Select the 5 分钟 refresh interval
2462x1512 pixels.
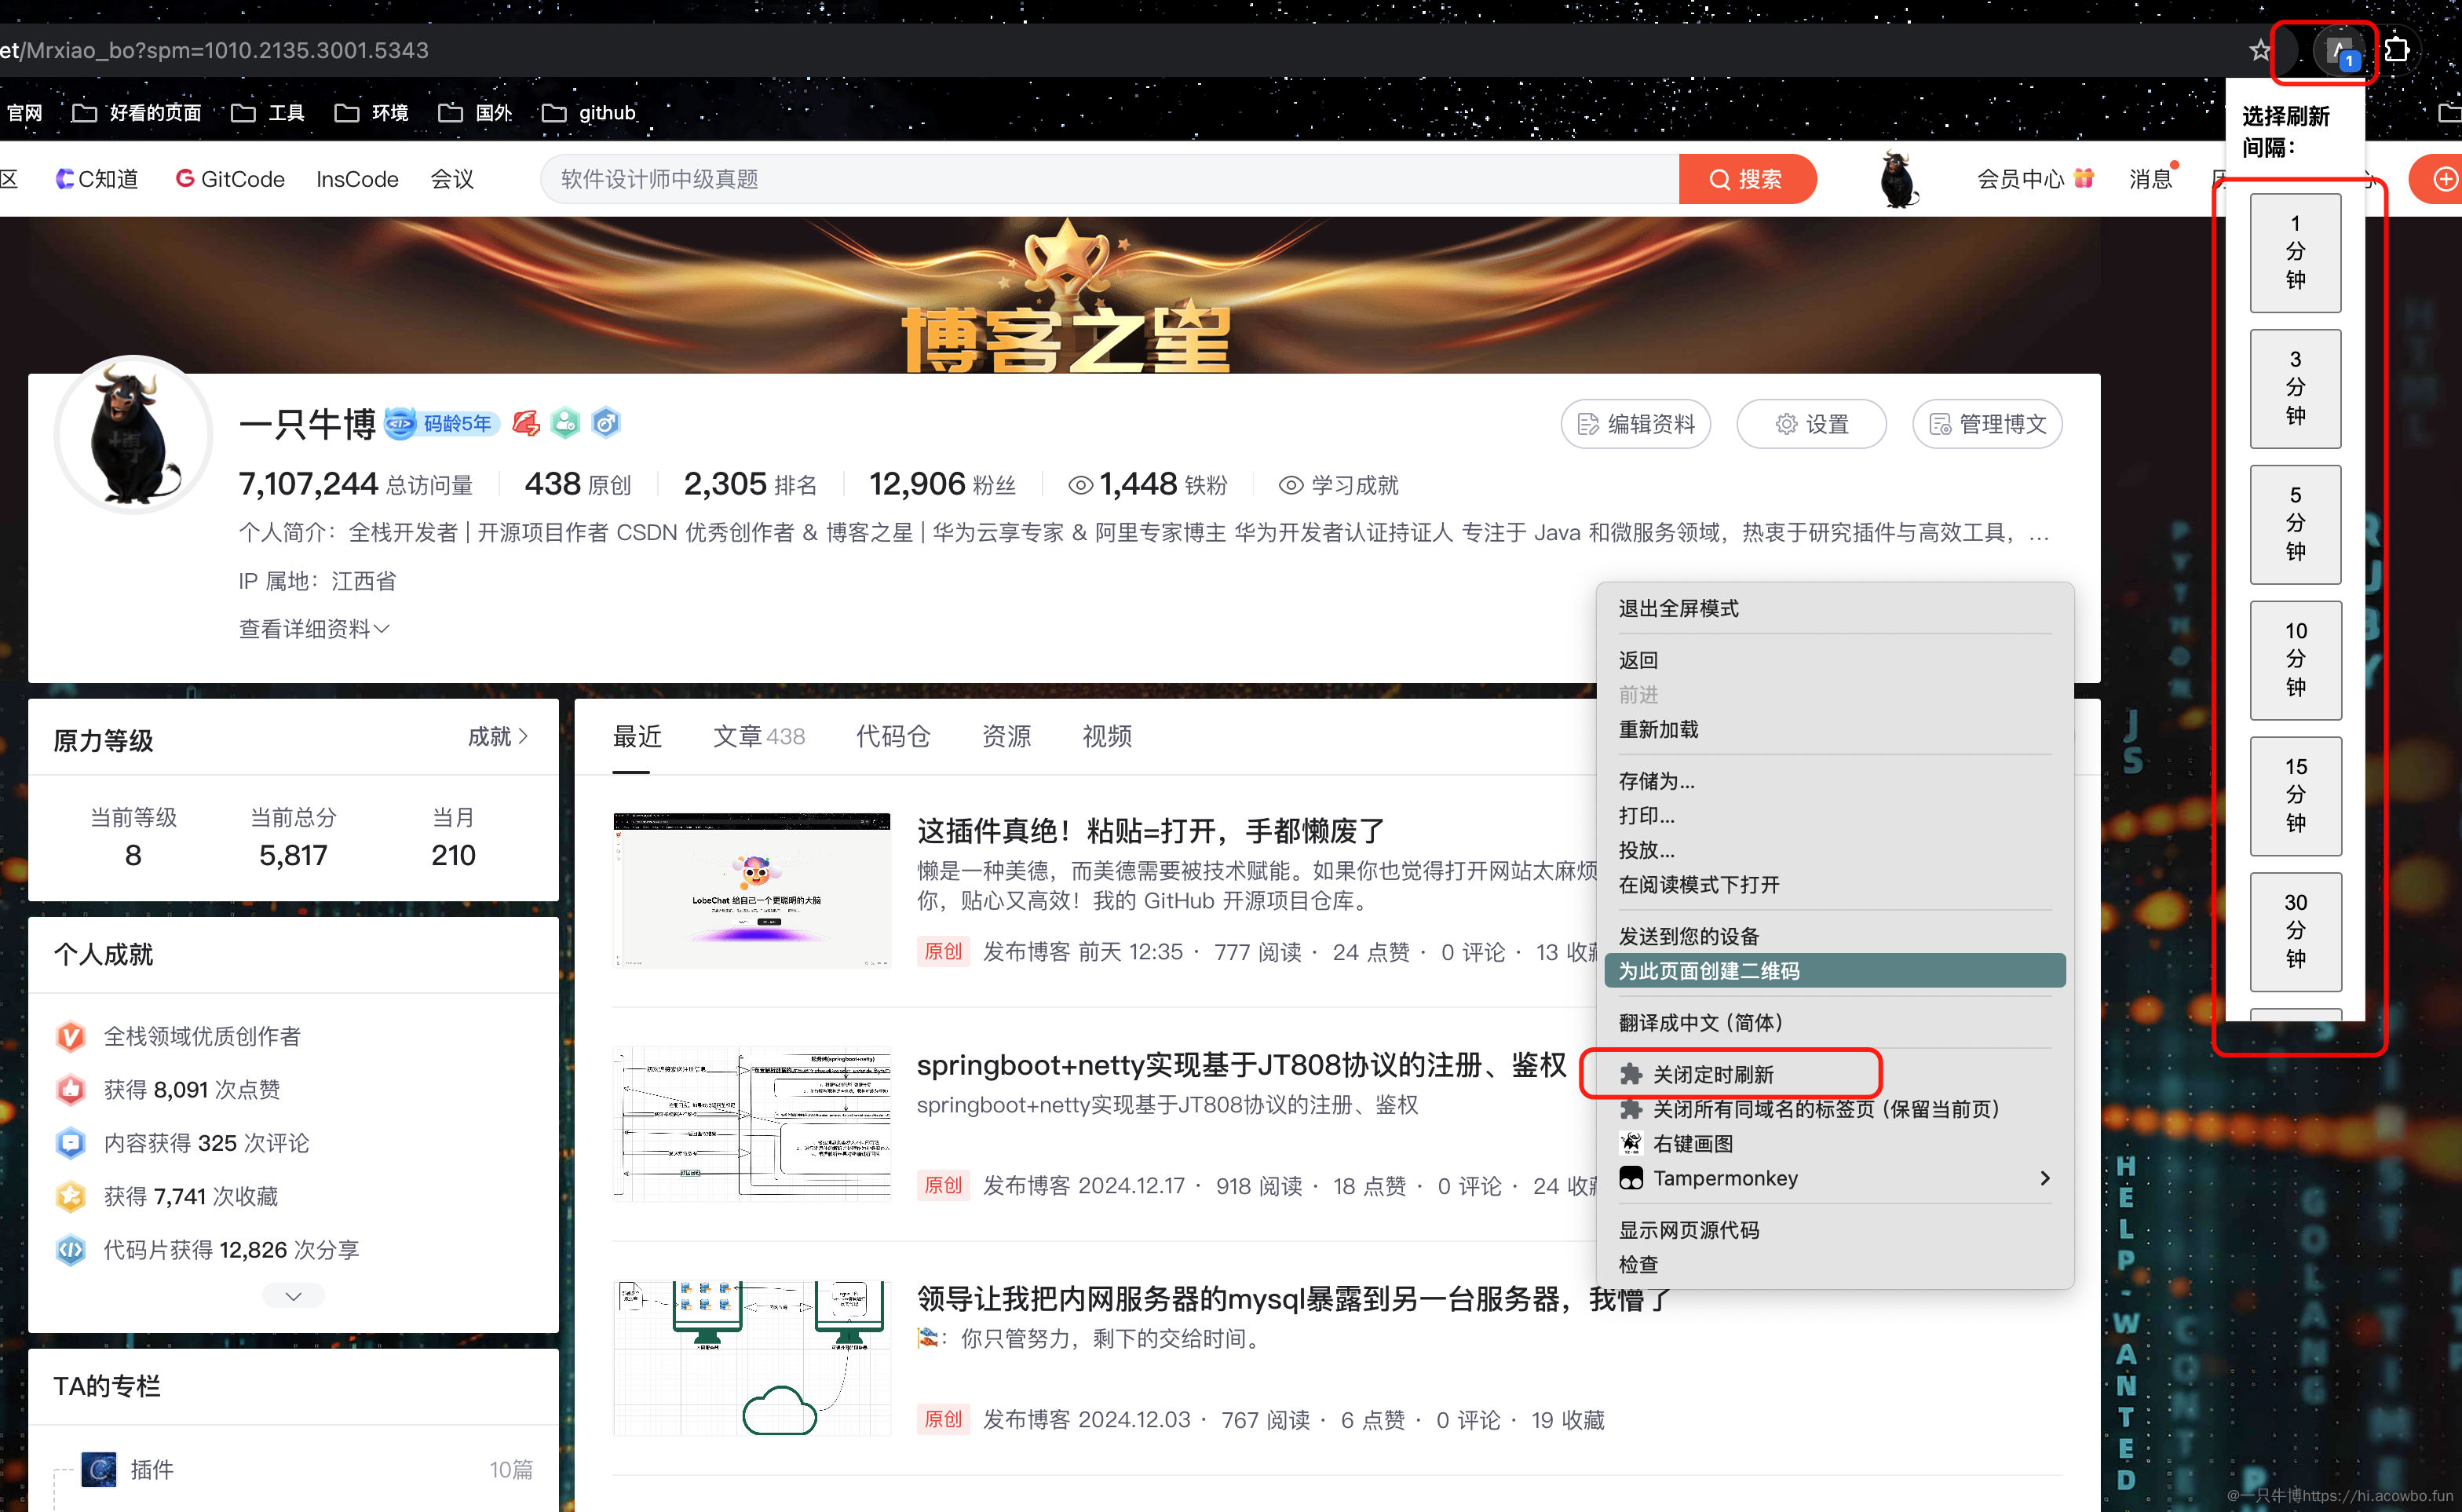2295,524
